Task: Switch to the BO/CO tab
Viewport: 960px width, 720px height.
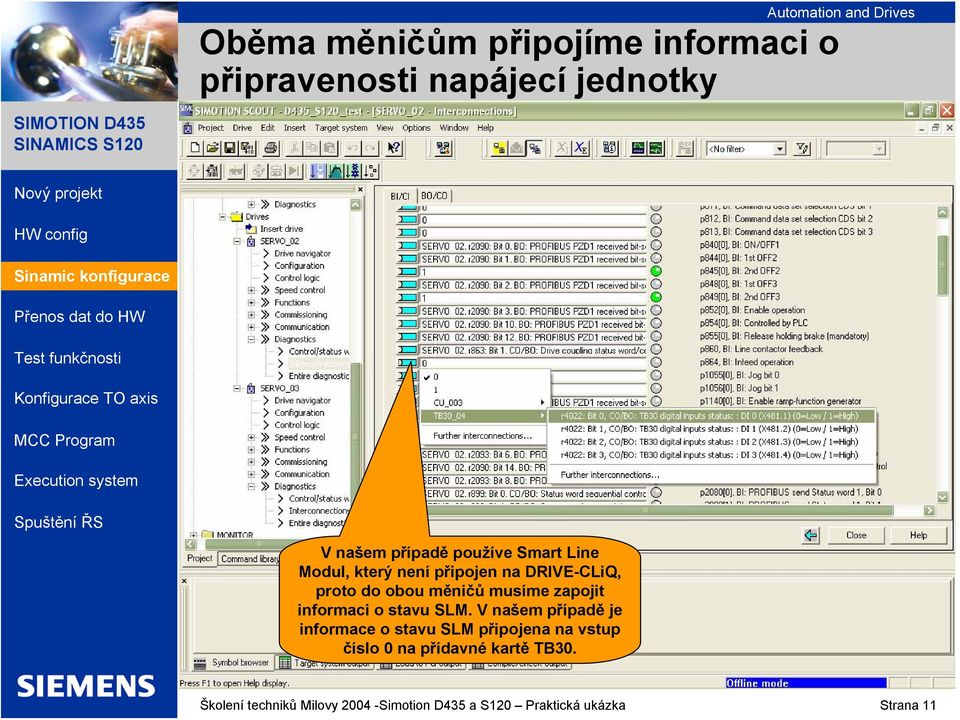Action: 434,196
